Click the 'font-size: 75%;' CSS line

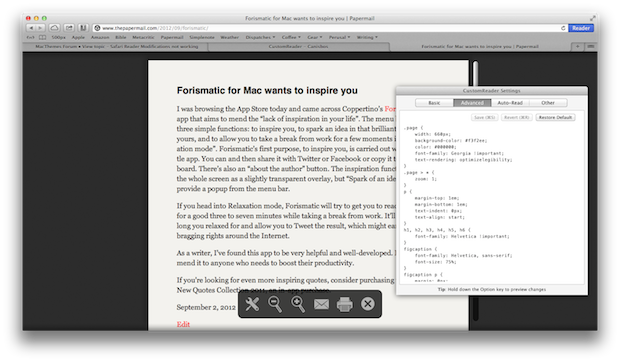(x=435, y=262)
